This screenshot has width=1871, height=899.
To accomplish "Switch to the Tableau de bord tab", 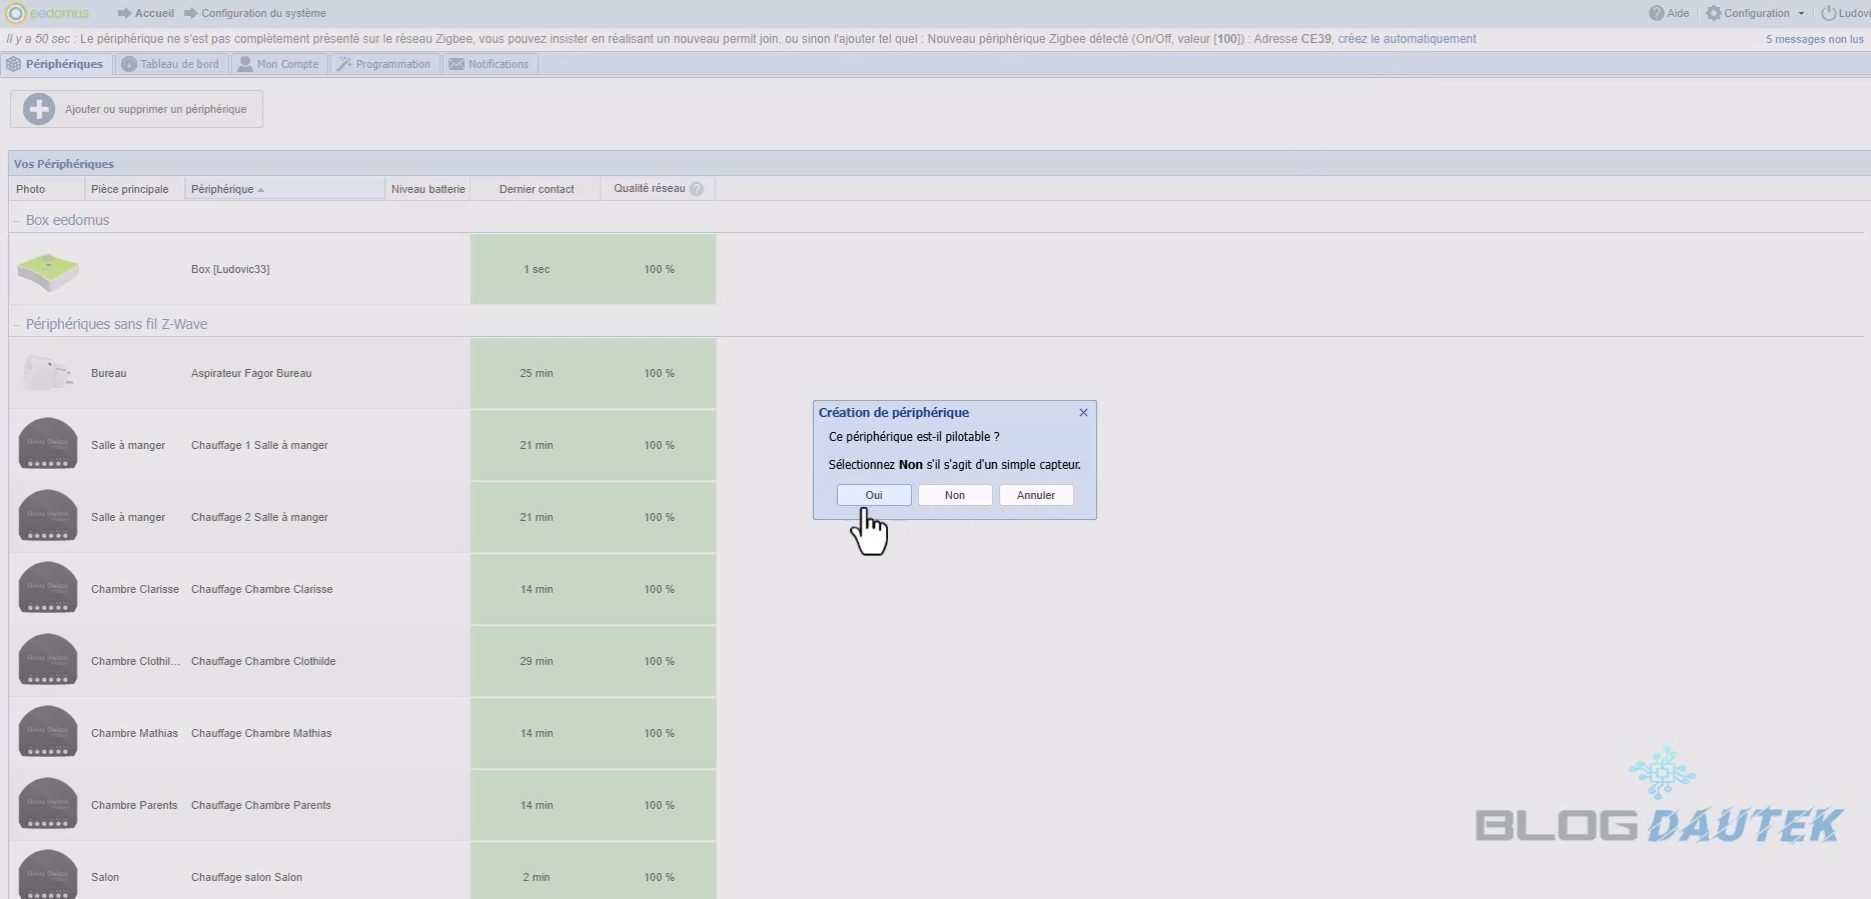I will pyautogui.click(x=170, y=64).
